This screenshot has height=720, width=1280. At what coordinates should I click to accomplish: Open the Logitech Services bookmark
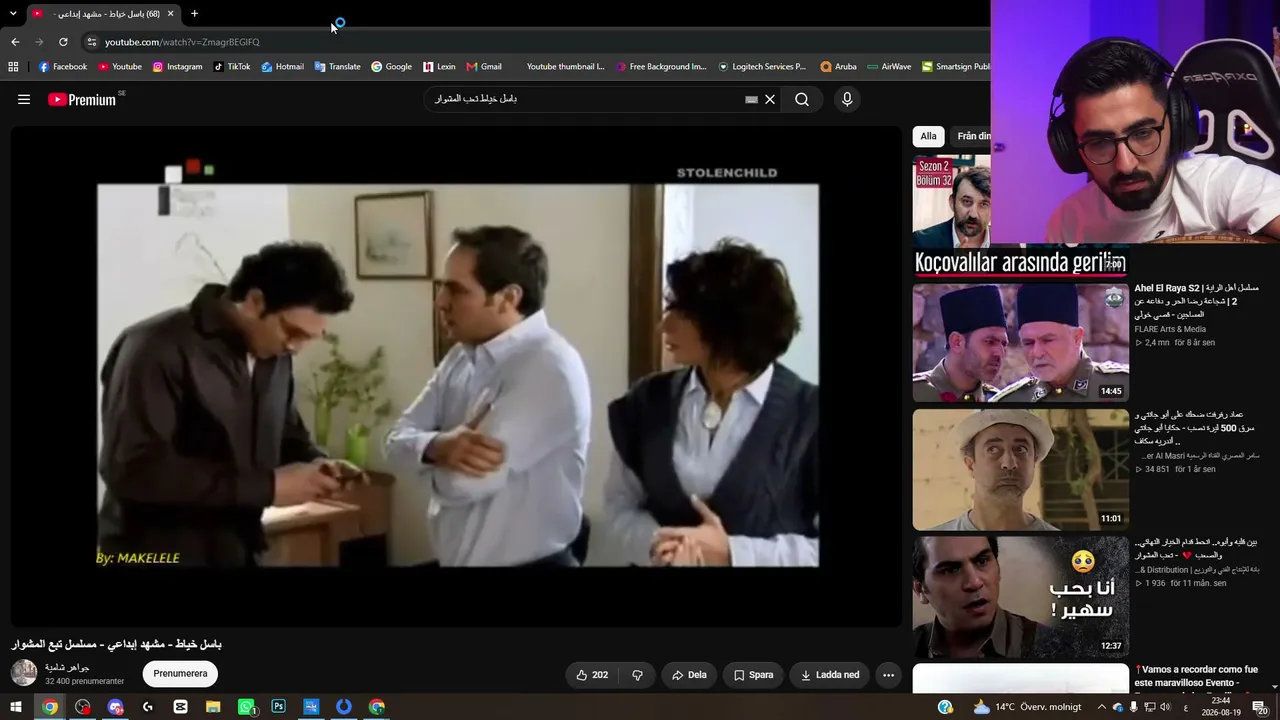coord(762,67)
